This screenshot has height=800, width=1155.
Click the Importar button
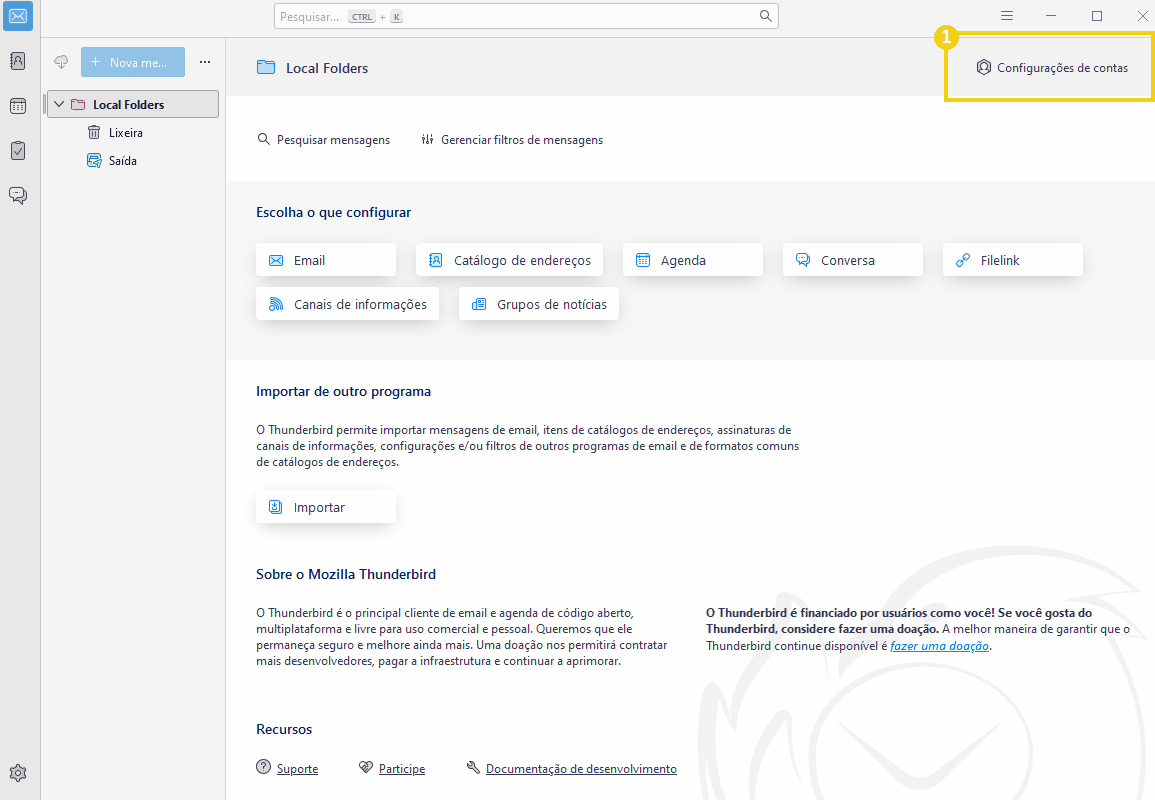325,507
